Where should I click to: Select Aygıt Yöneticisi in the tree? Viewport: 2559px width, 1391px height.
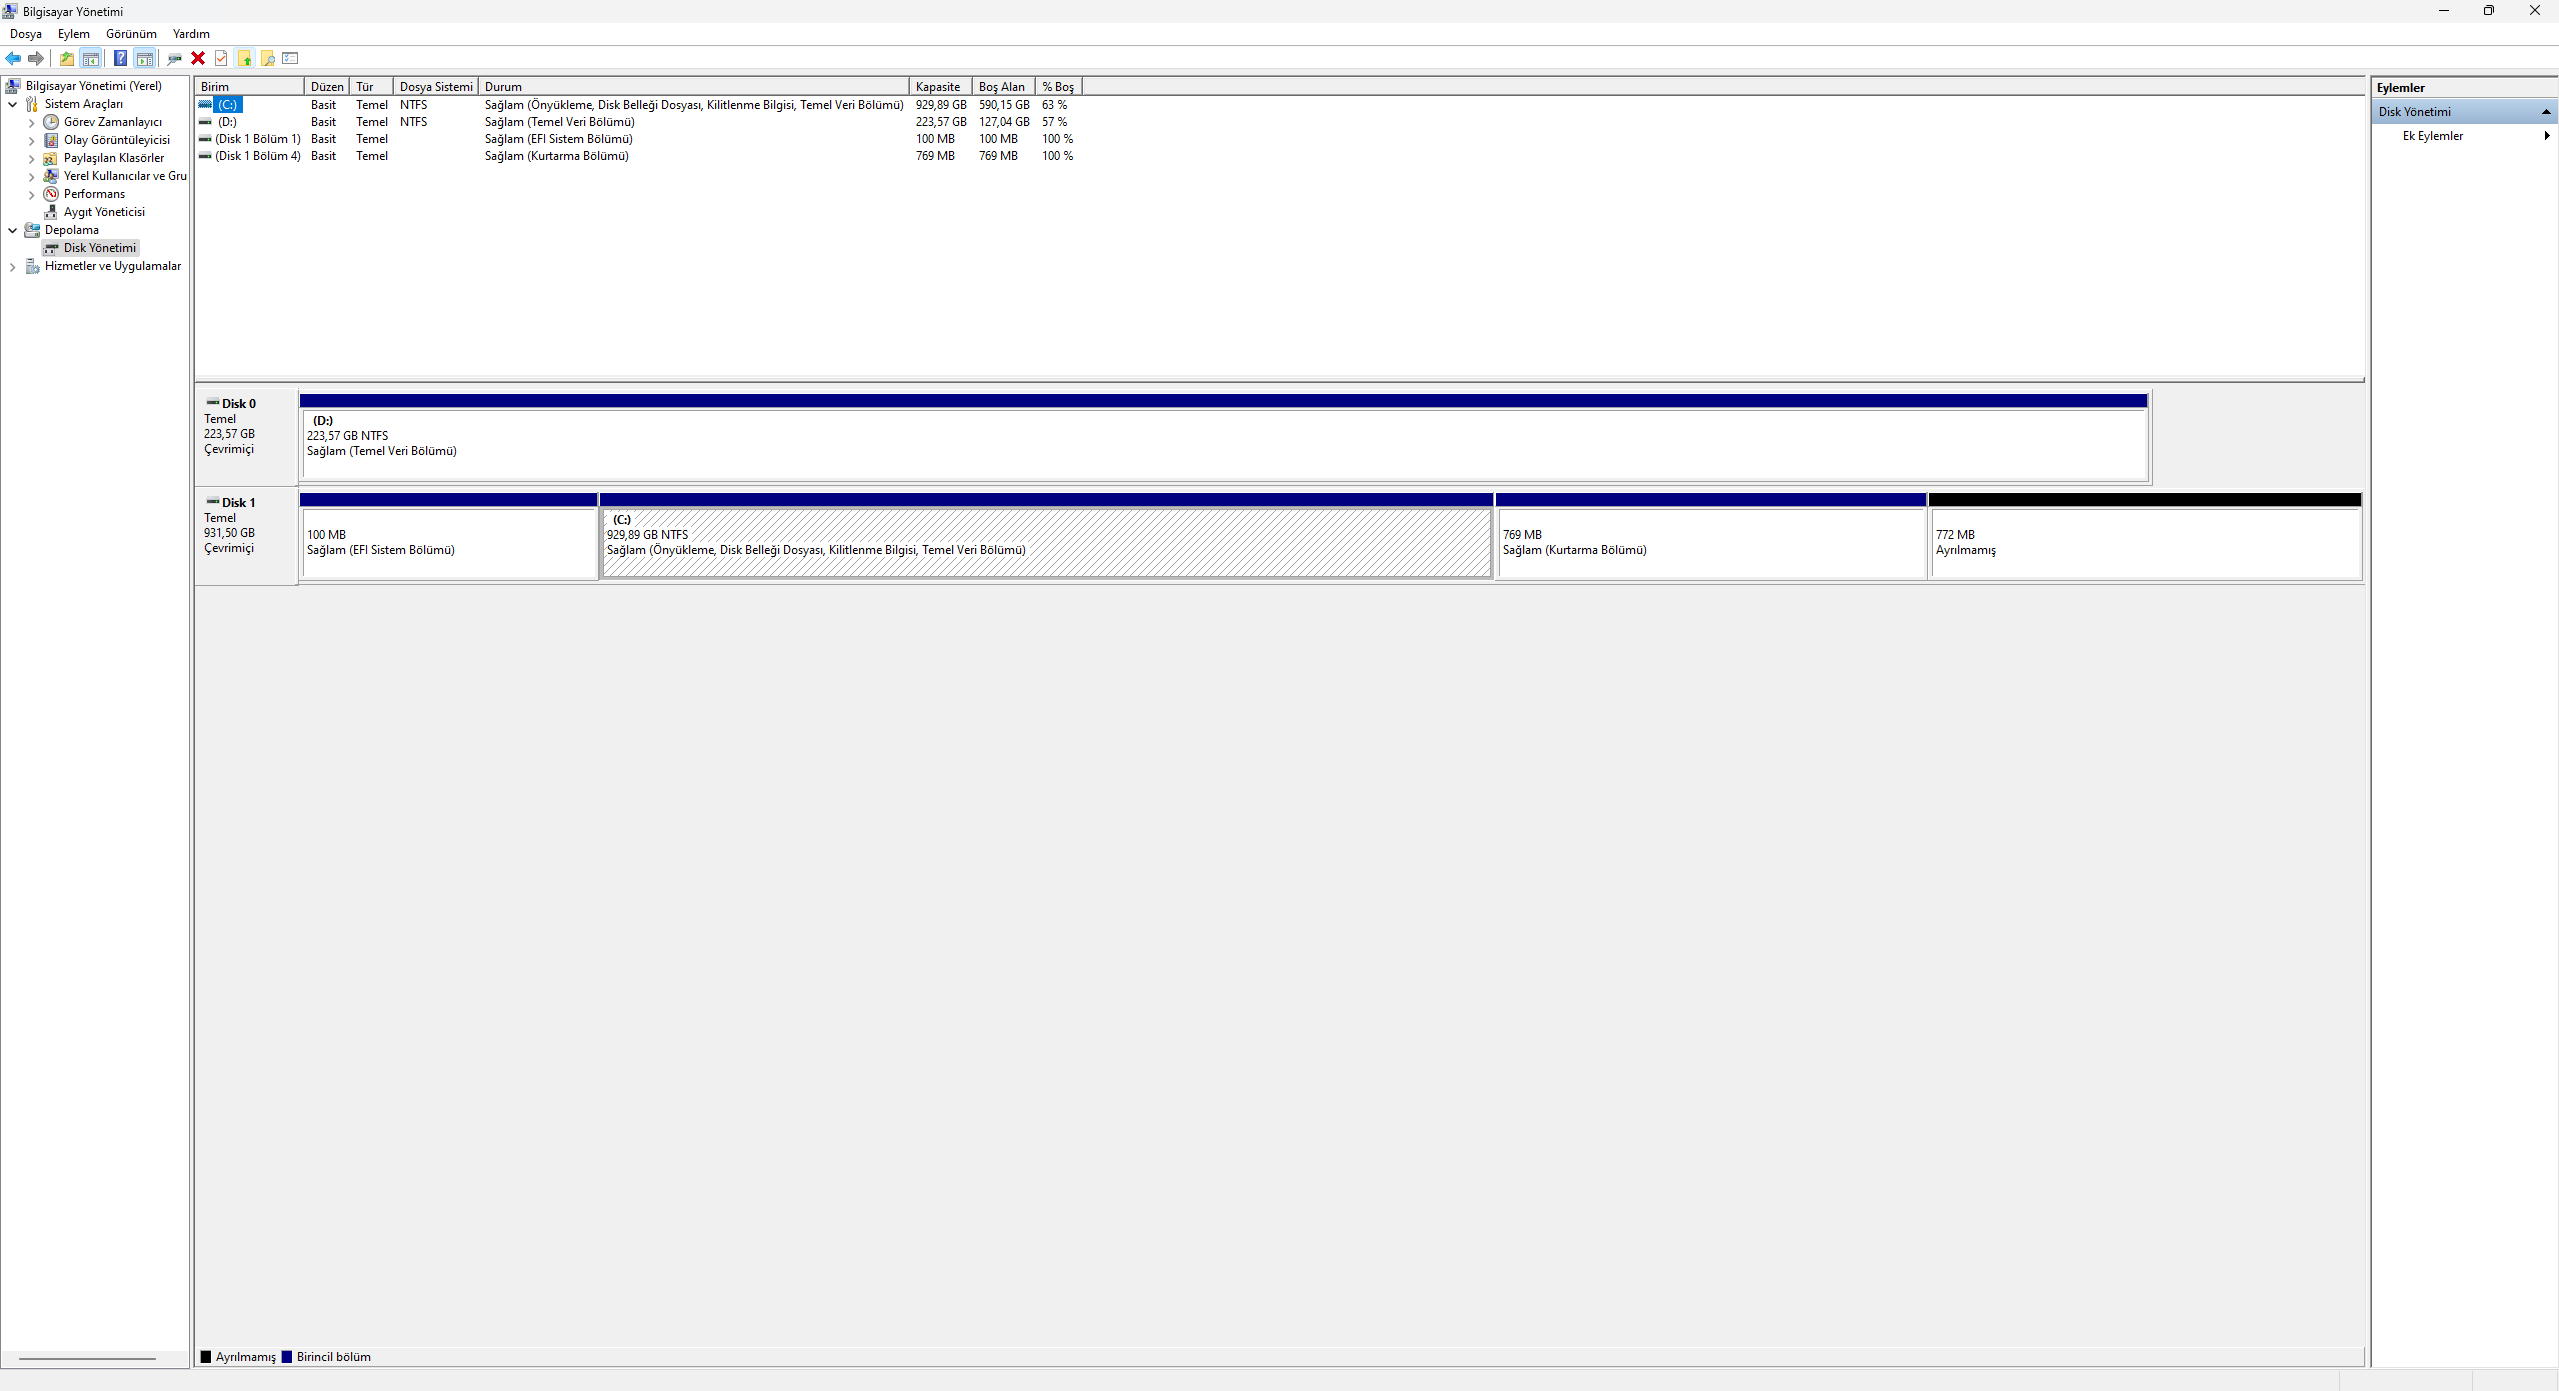click(104, 212)
